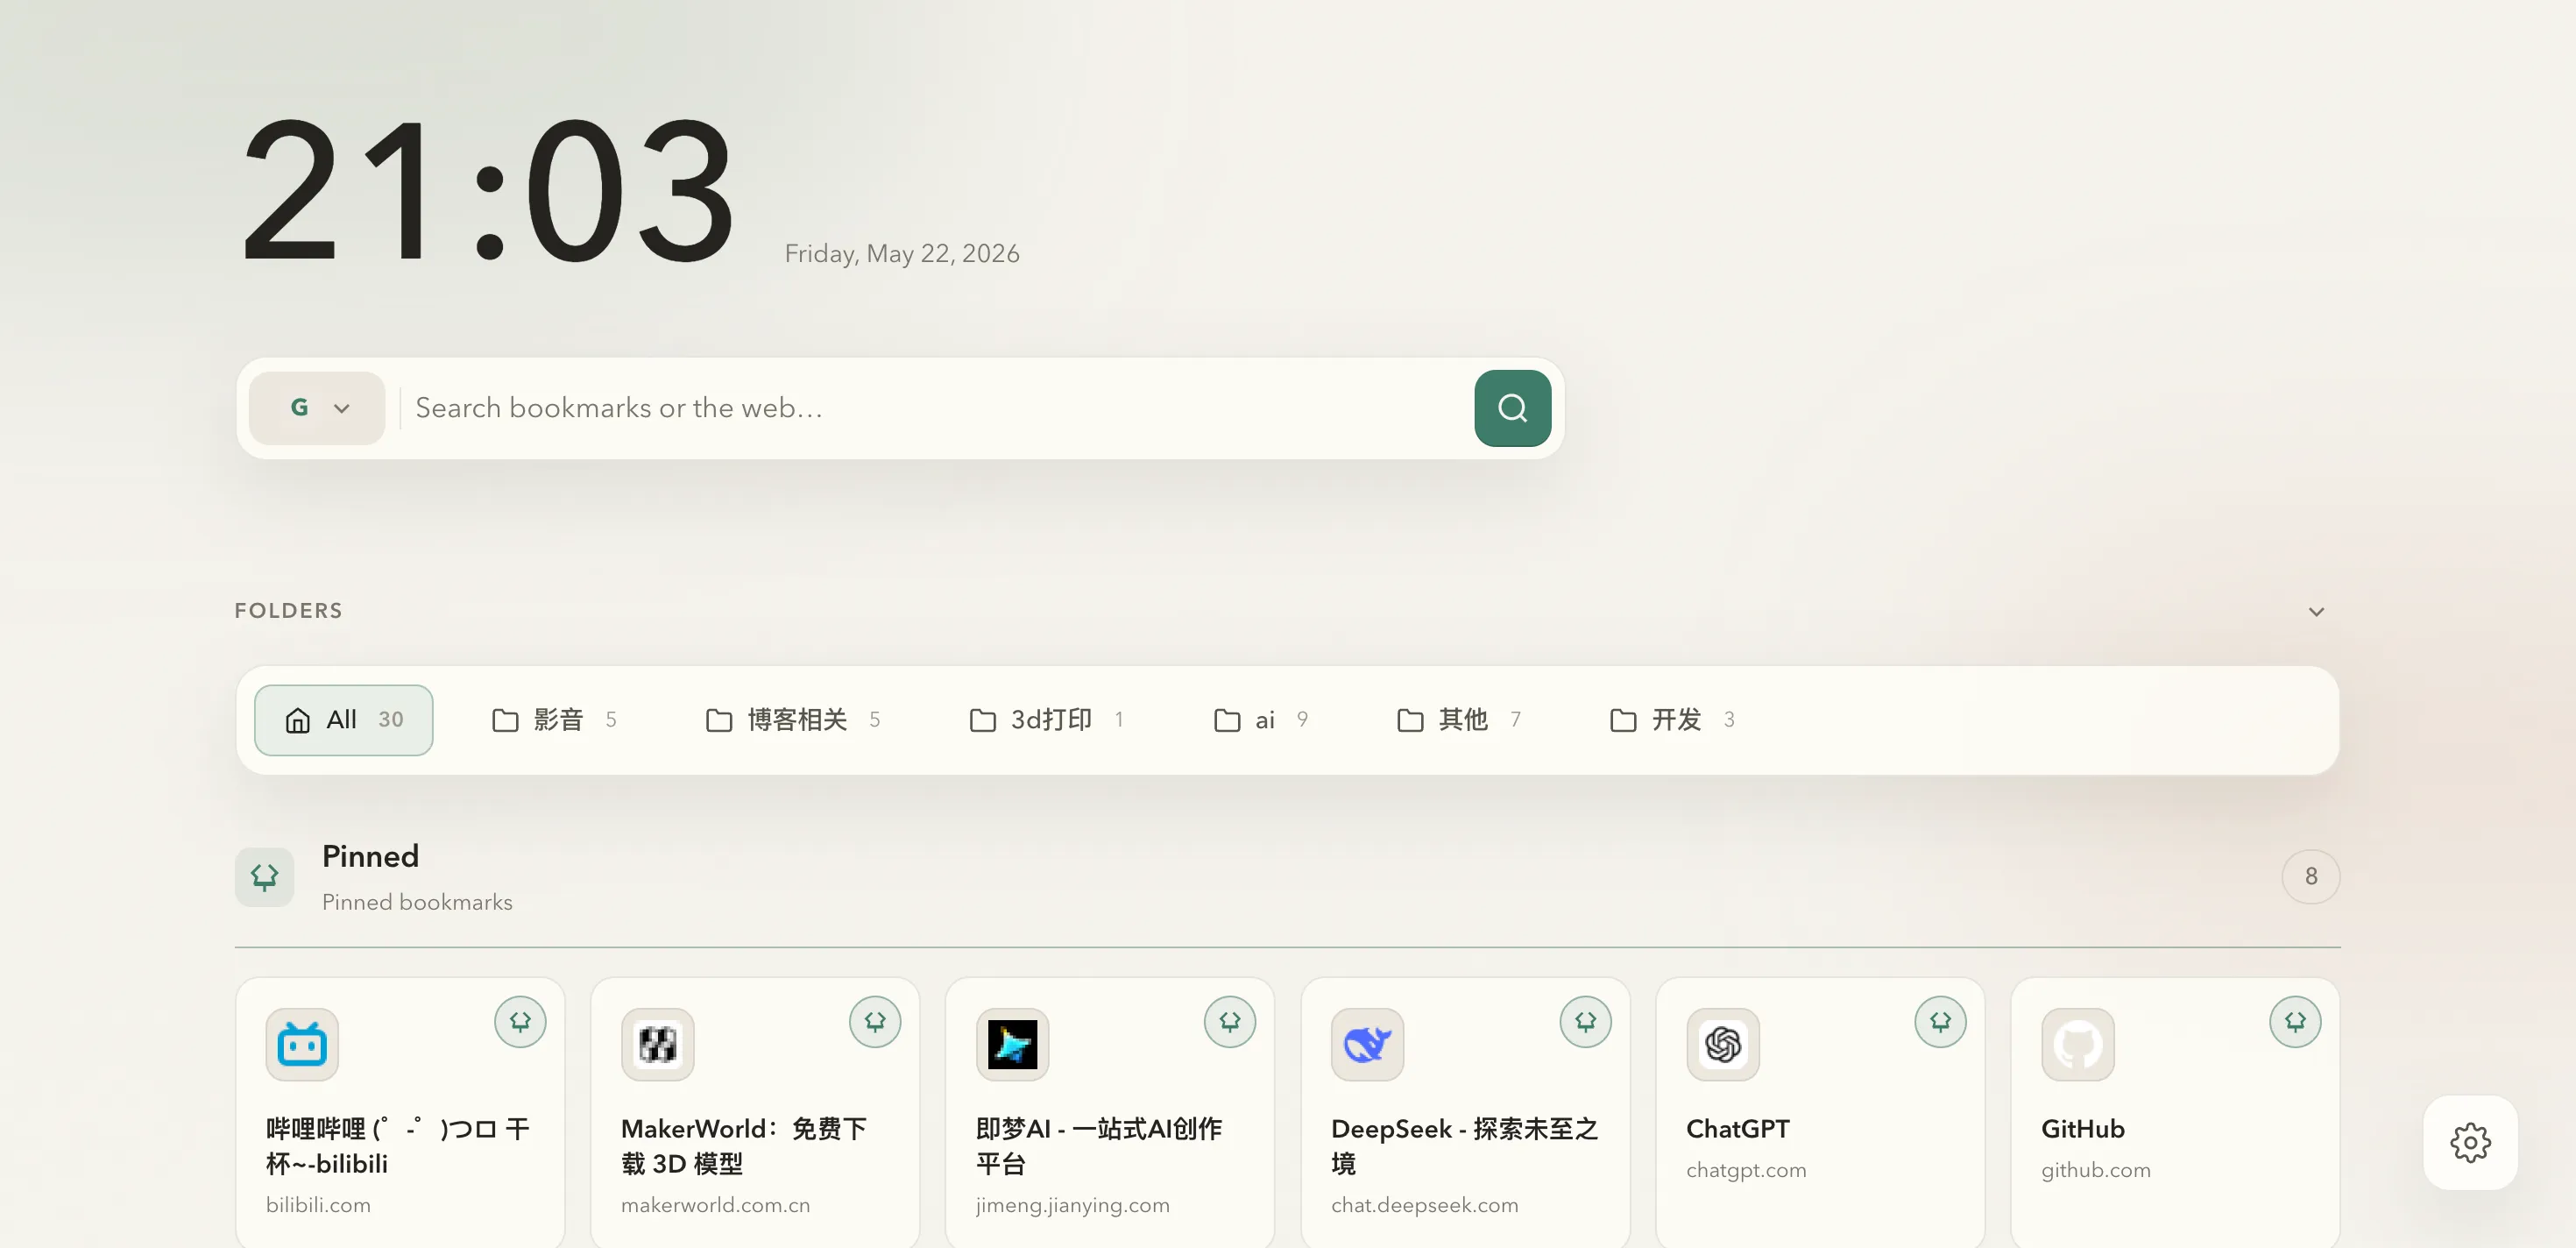Image resolution: width=2576 pixels, height=1248 pixels.
Task: Click the ChatGPT logo favicon
Action: click(1722, 1044)
